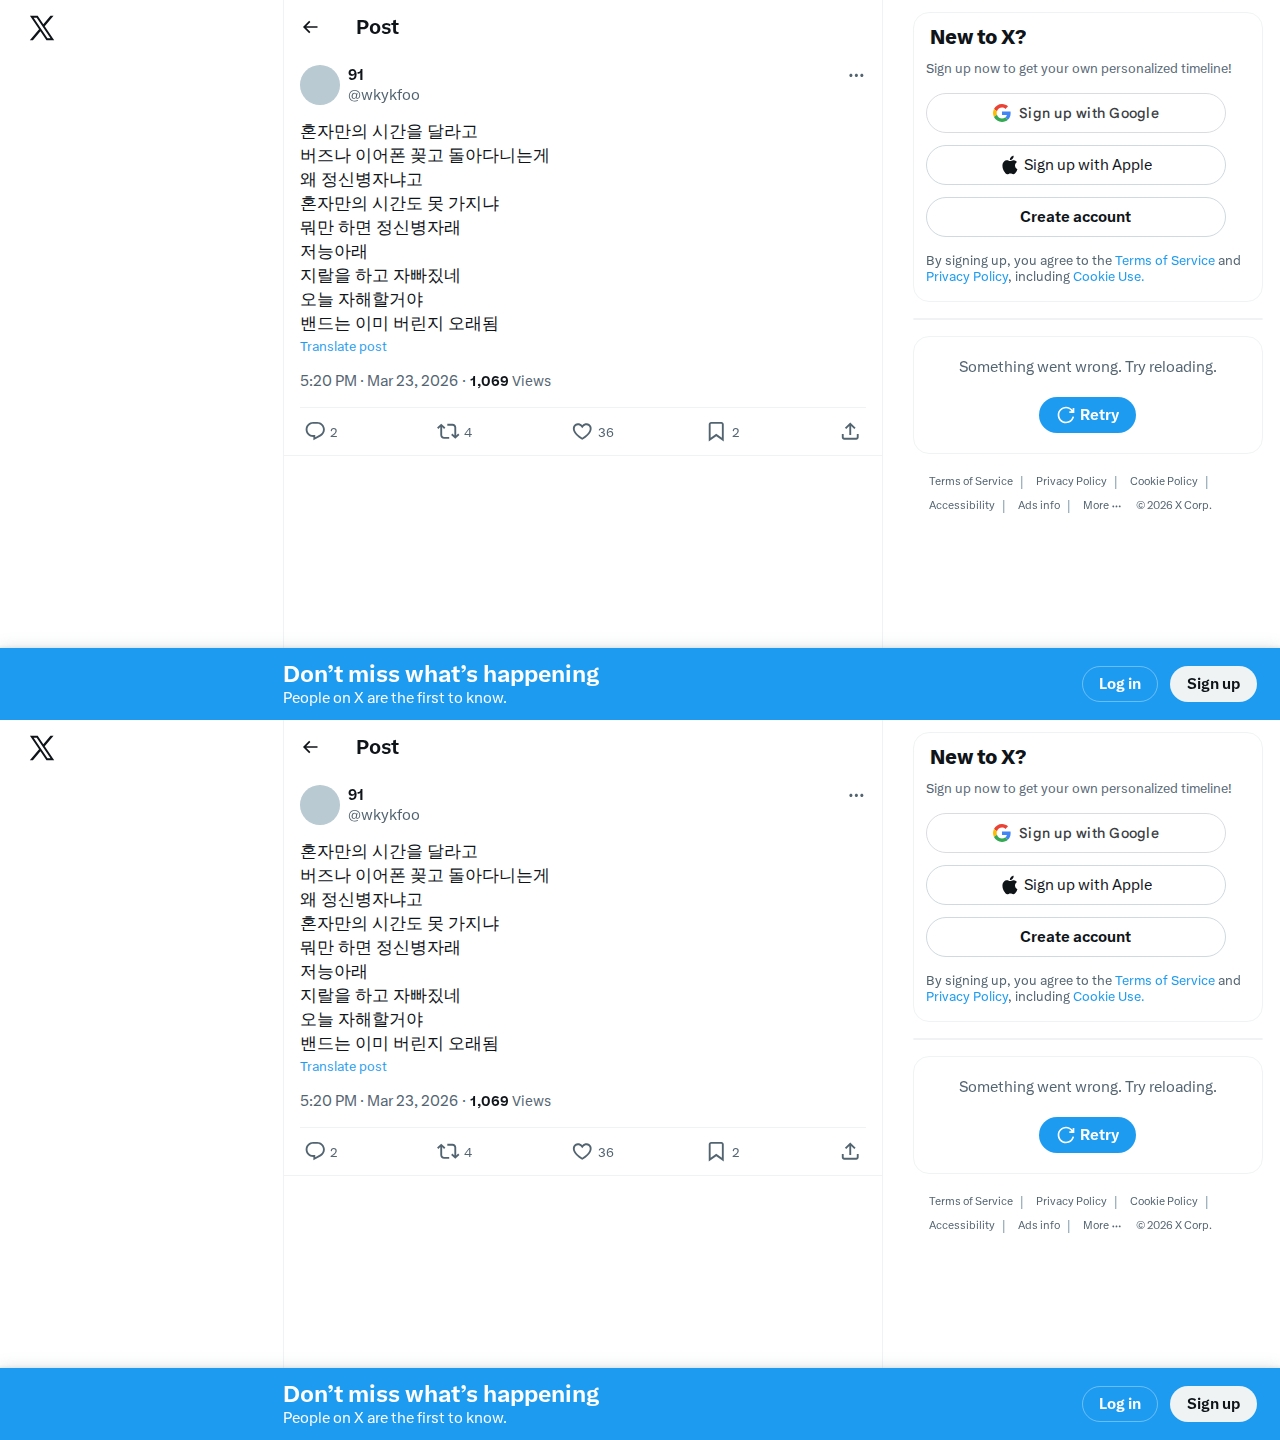
Task: Click the first Create account button
Action: tap(1076, 217)
